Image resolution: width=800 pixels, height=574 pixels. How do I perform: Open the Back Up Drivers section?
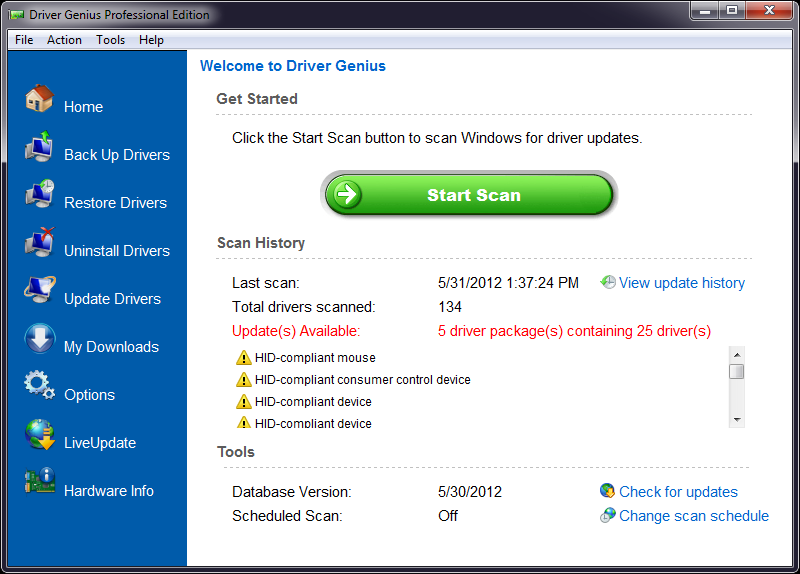pos(117,155)
